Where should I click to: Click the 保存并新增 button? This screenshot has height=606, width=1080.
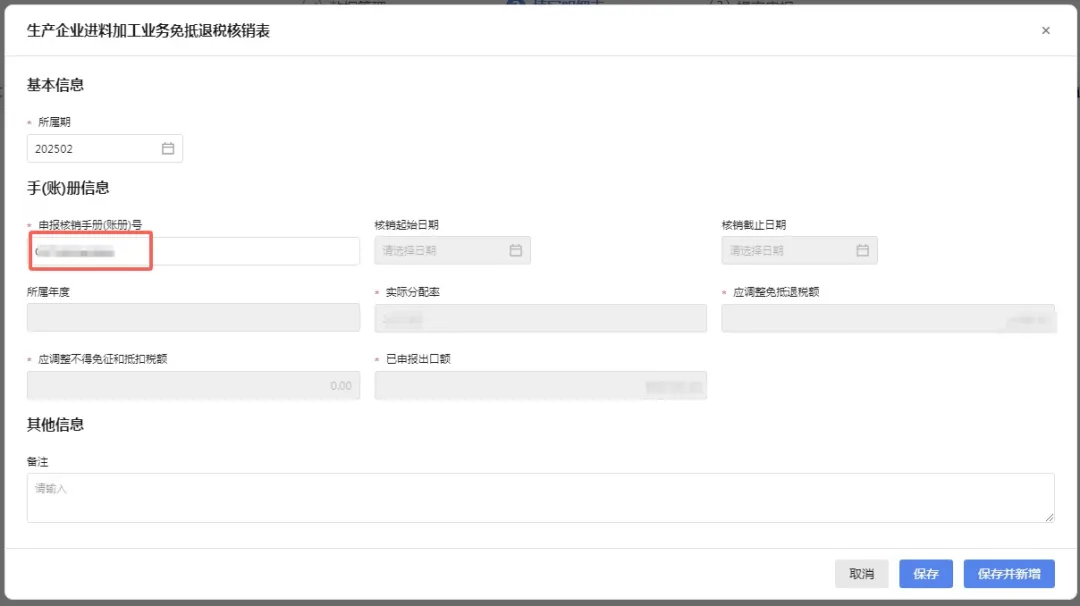pyautogui.click(x=1009, y=573)
